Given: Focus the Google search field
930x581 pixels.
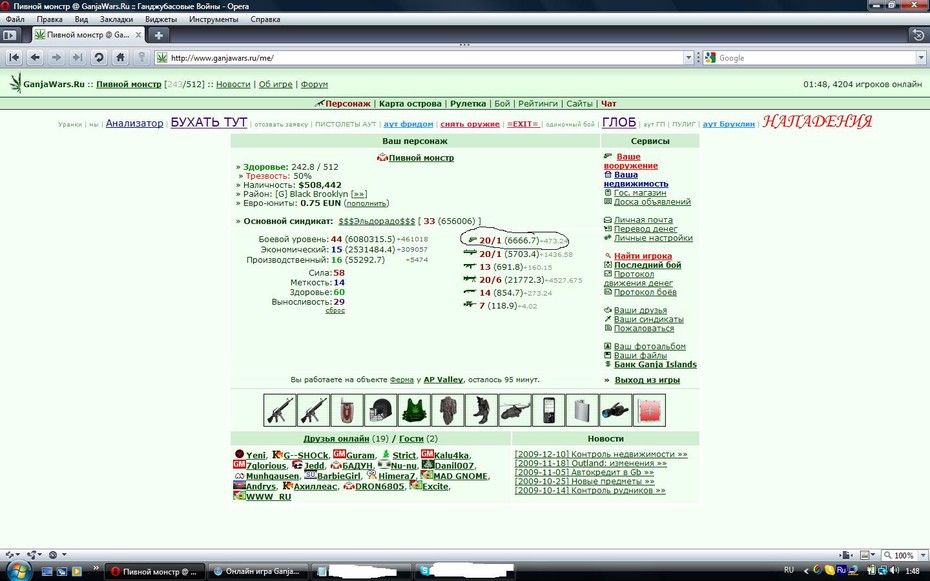Looking at the screenshot, I should point(817,58).
